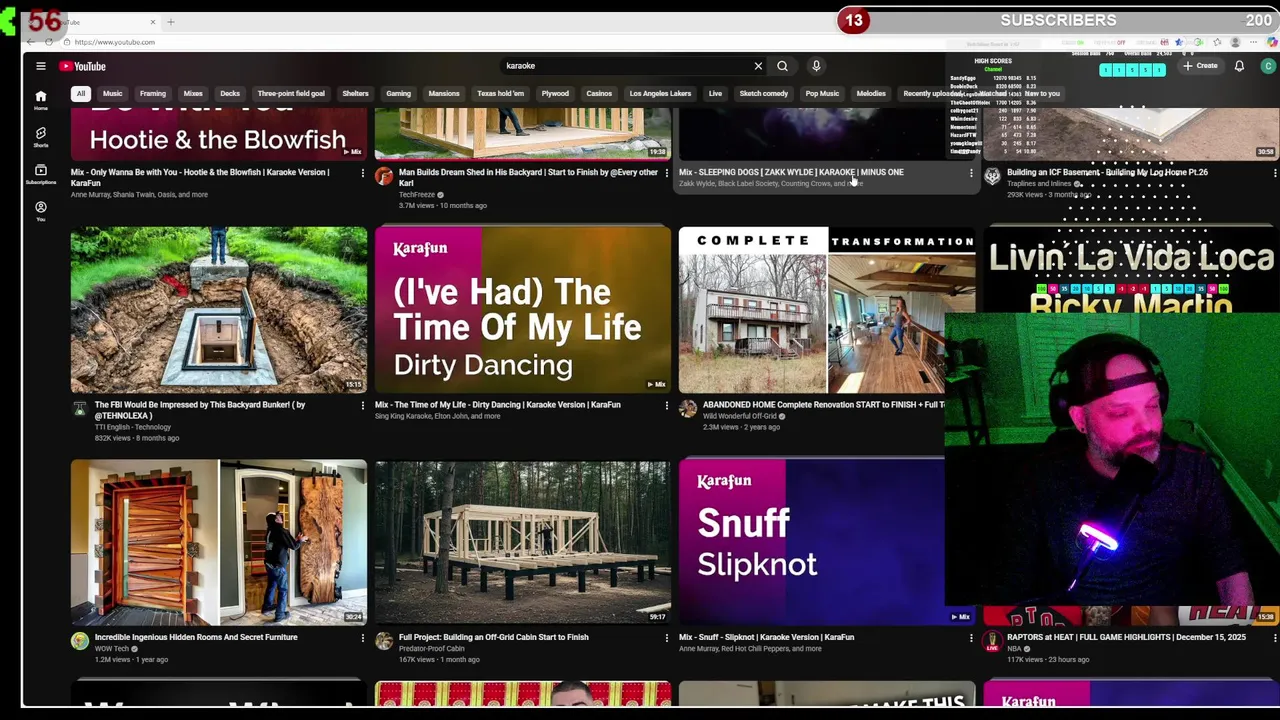Open options menu for Time of My Life mix
The height and width of the screenshot is (720, 1280).
point(667,405)
